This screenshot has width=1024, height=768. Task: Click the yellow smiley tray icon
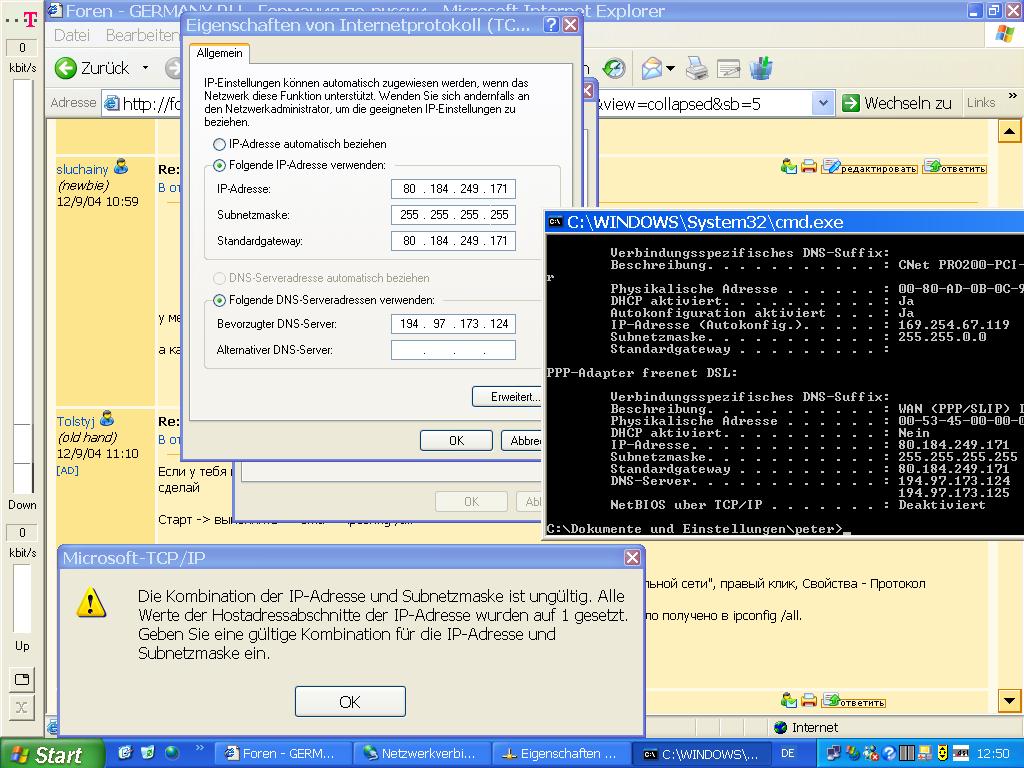(942, 754)
